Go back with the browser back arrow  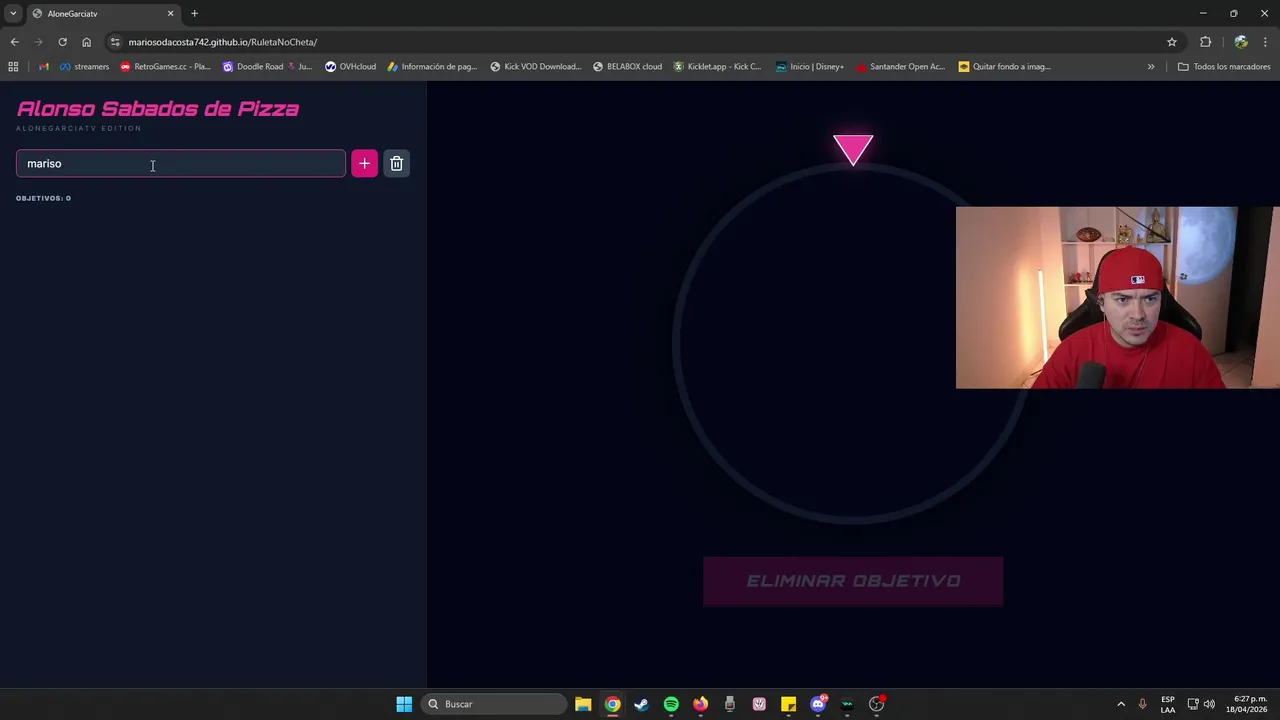(14, 42)
